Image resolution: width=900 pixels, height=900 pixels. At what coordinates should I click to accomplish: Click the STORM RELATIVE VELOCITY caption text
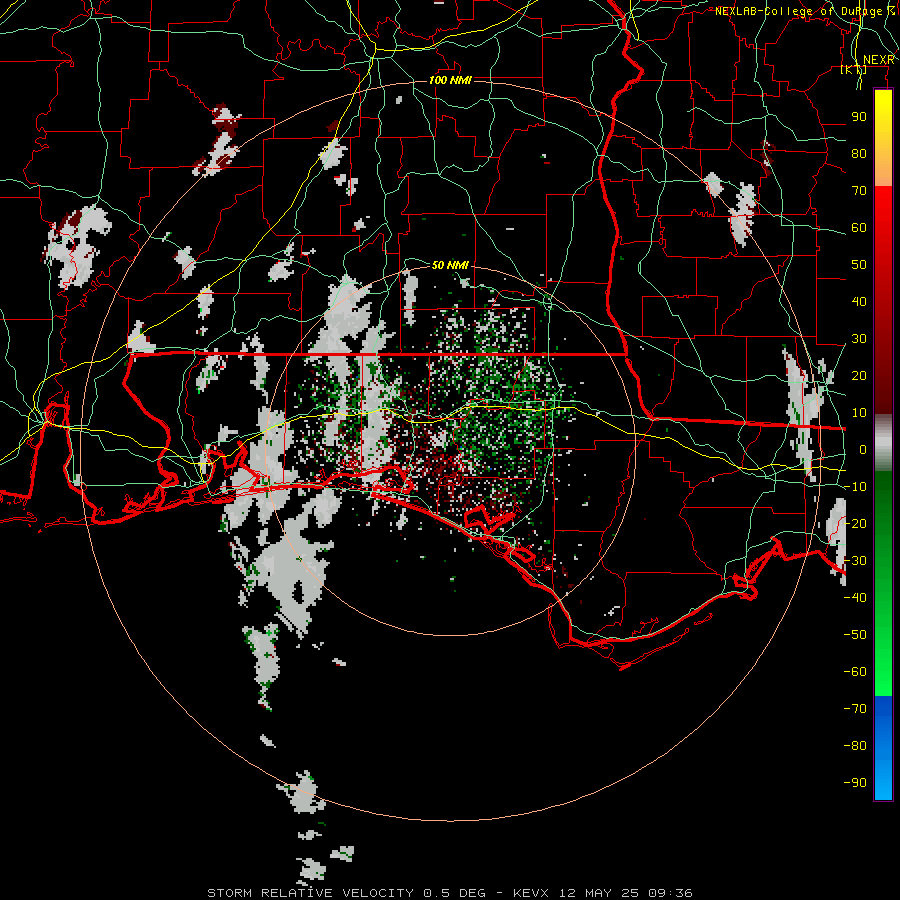(310, 893)
